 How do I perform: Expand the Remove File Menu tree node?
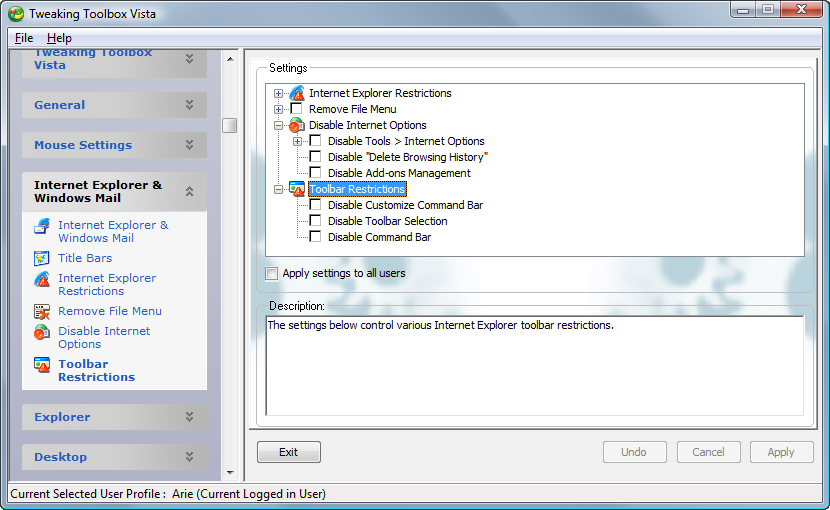pyautogui.click(x=278, y=110)
